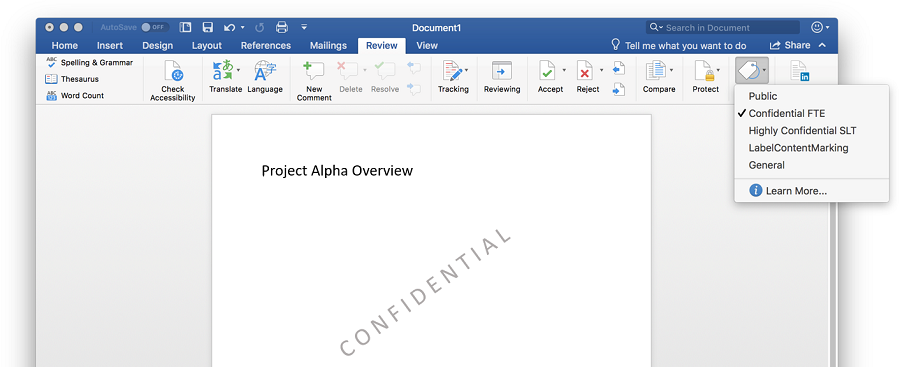The width and height of the screenshot is (900, 367).
Task: Switch to the Mailings tab
Action: 328,45
